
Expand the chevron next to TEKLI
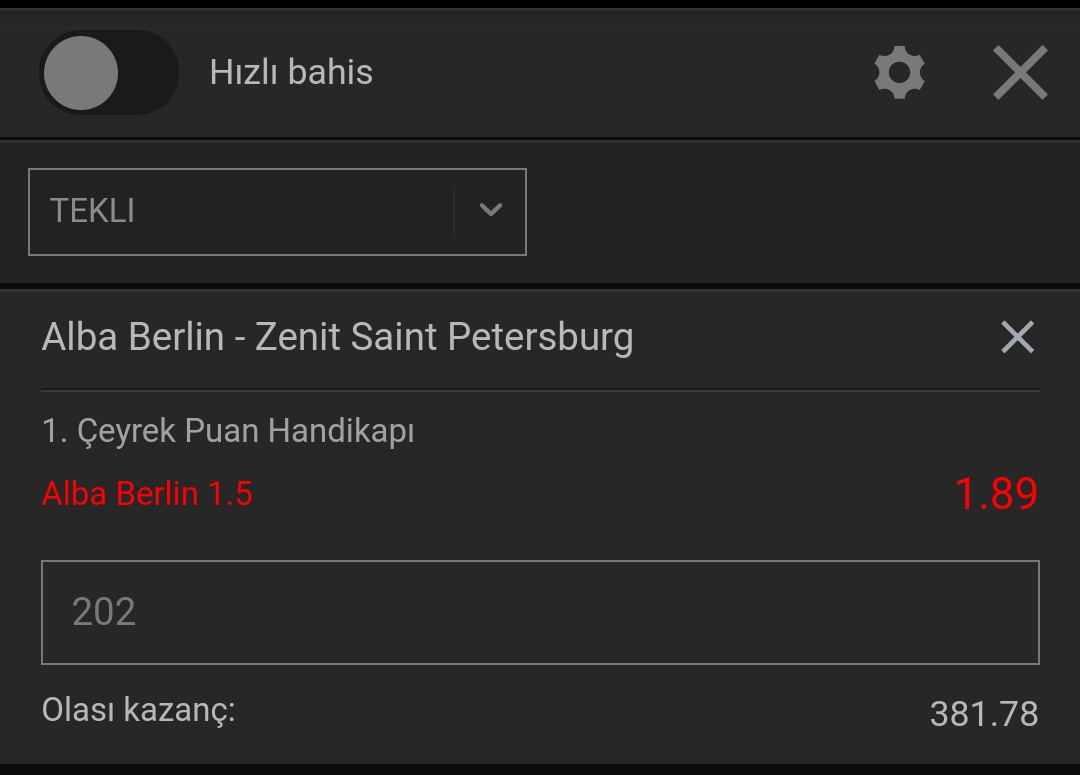pos(490,209)
